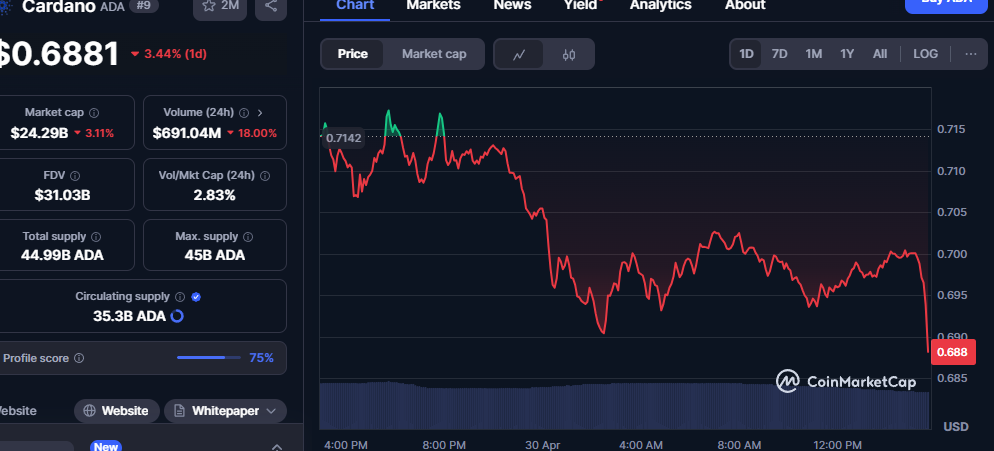This screenshot has width=994, height=451.
Task: Select the candlestick chart type icon
Action: click(569, 55)
